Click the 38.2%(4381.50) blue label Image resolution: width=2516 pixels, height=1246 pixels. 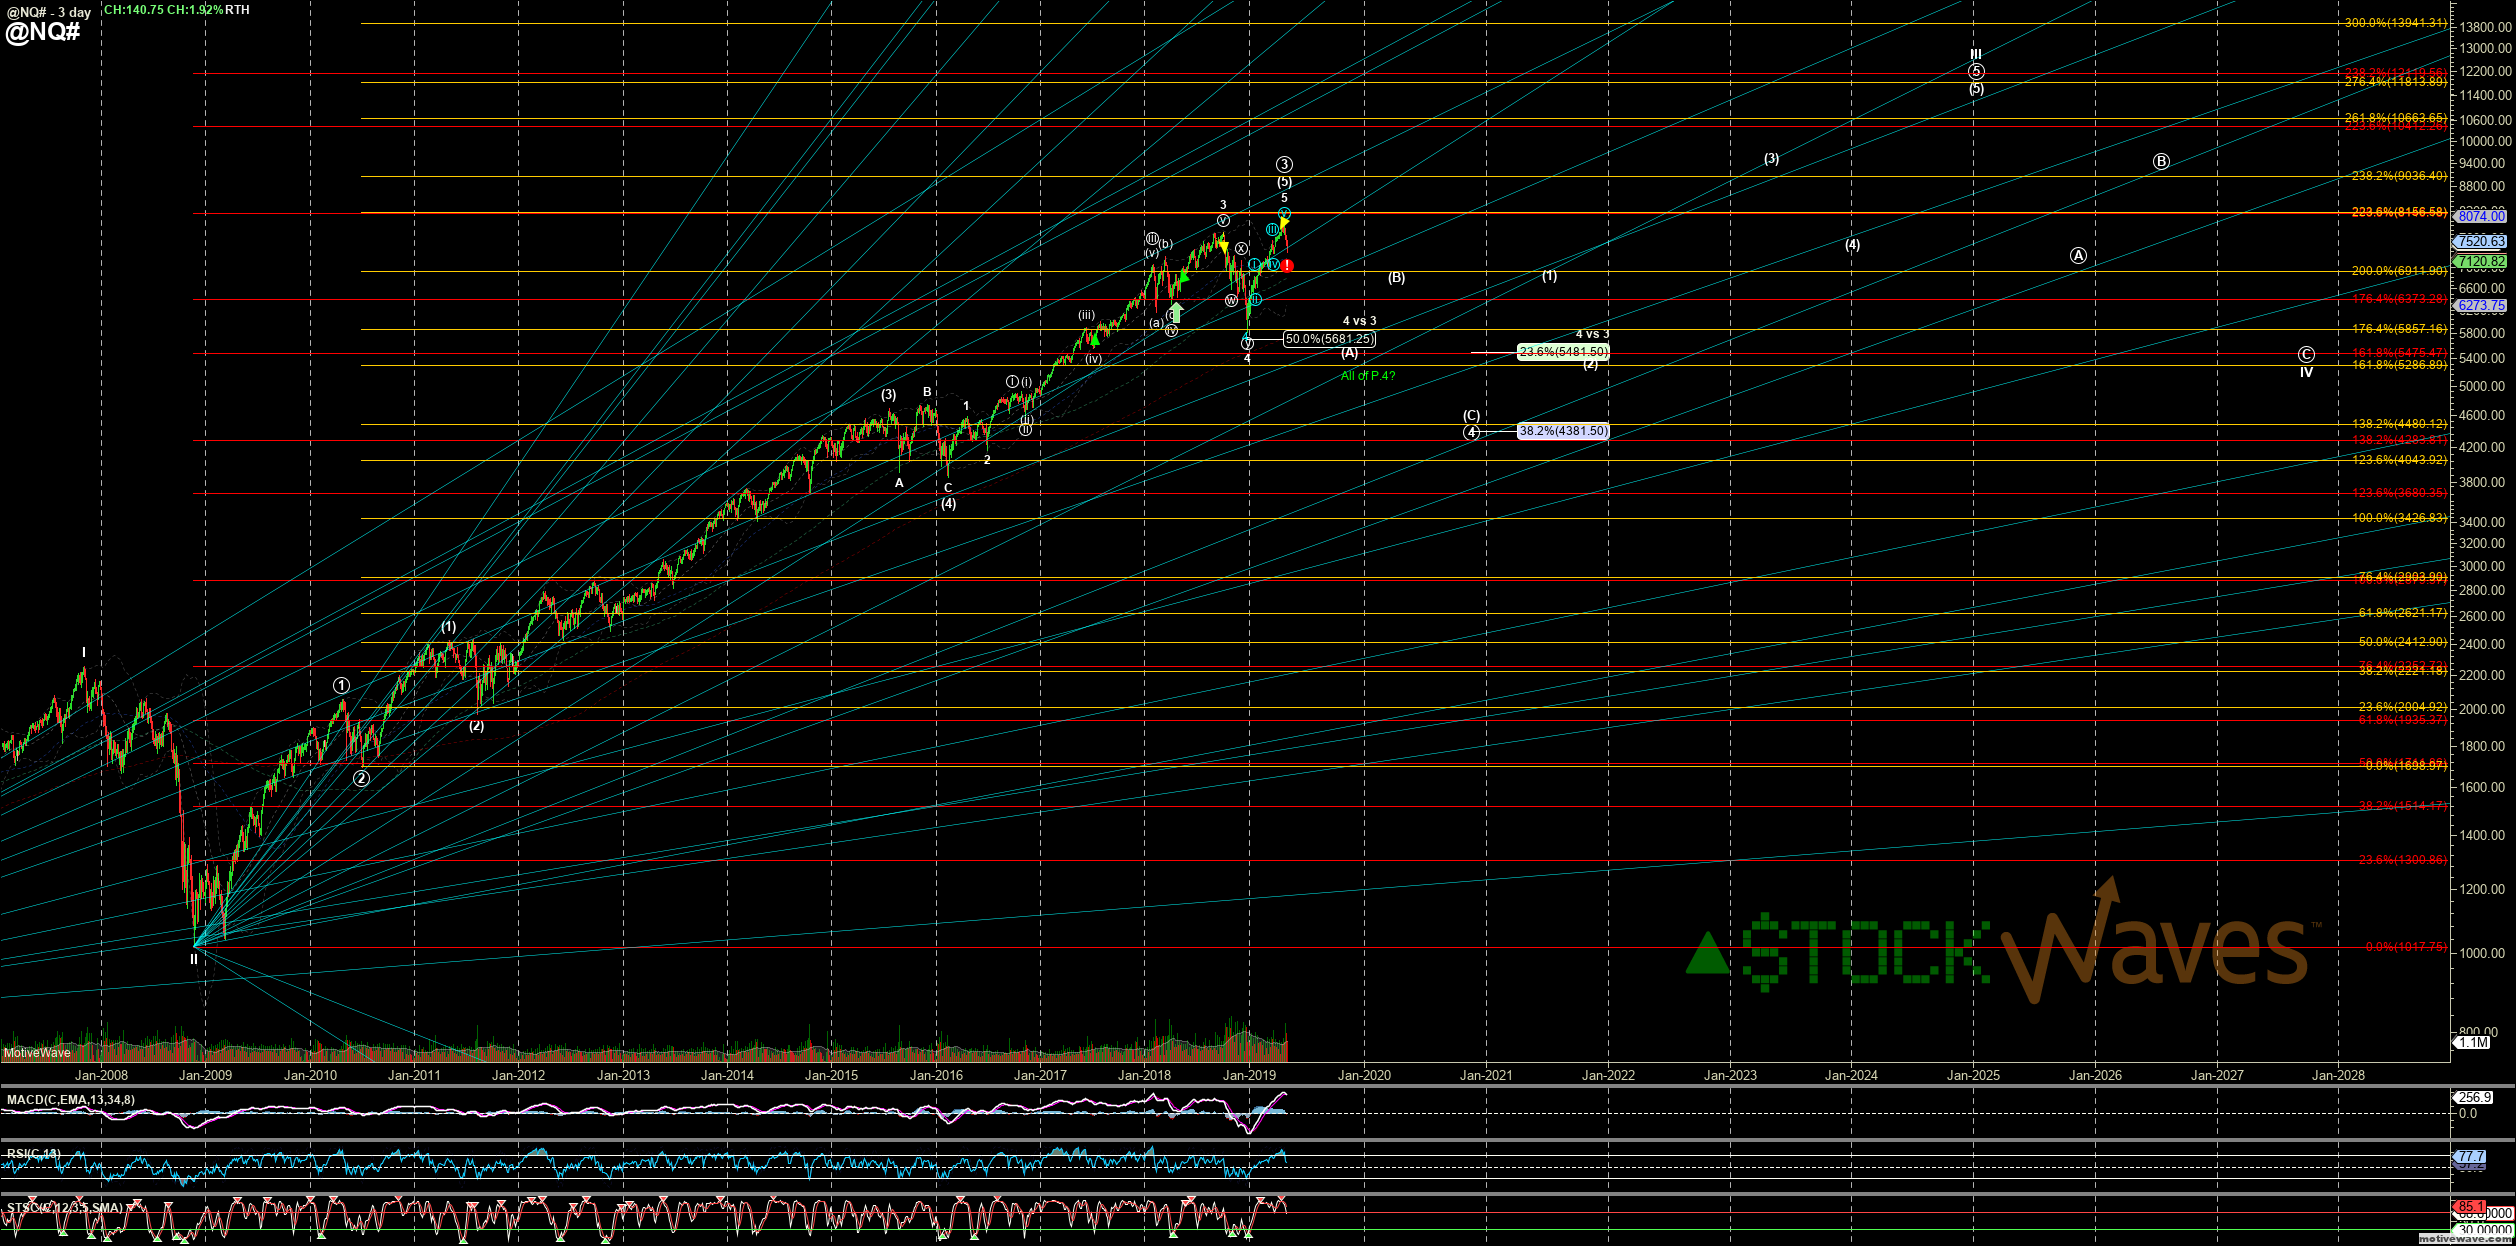1563,431
